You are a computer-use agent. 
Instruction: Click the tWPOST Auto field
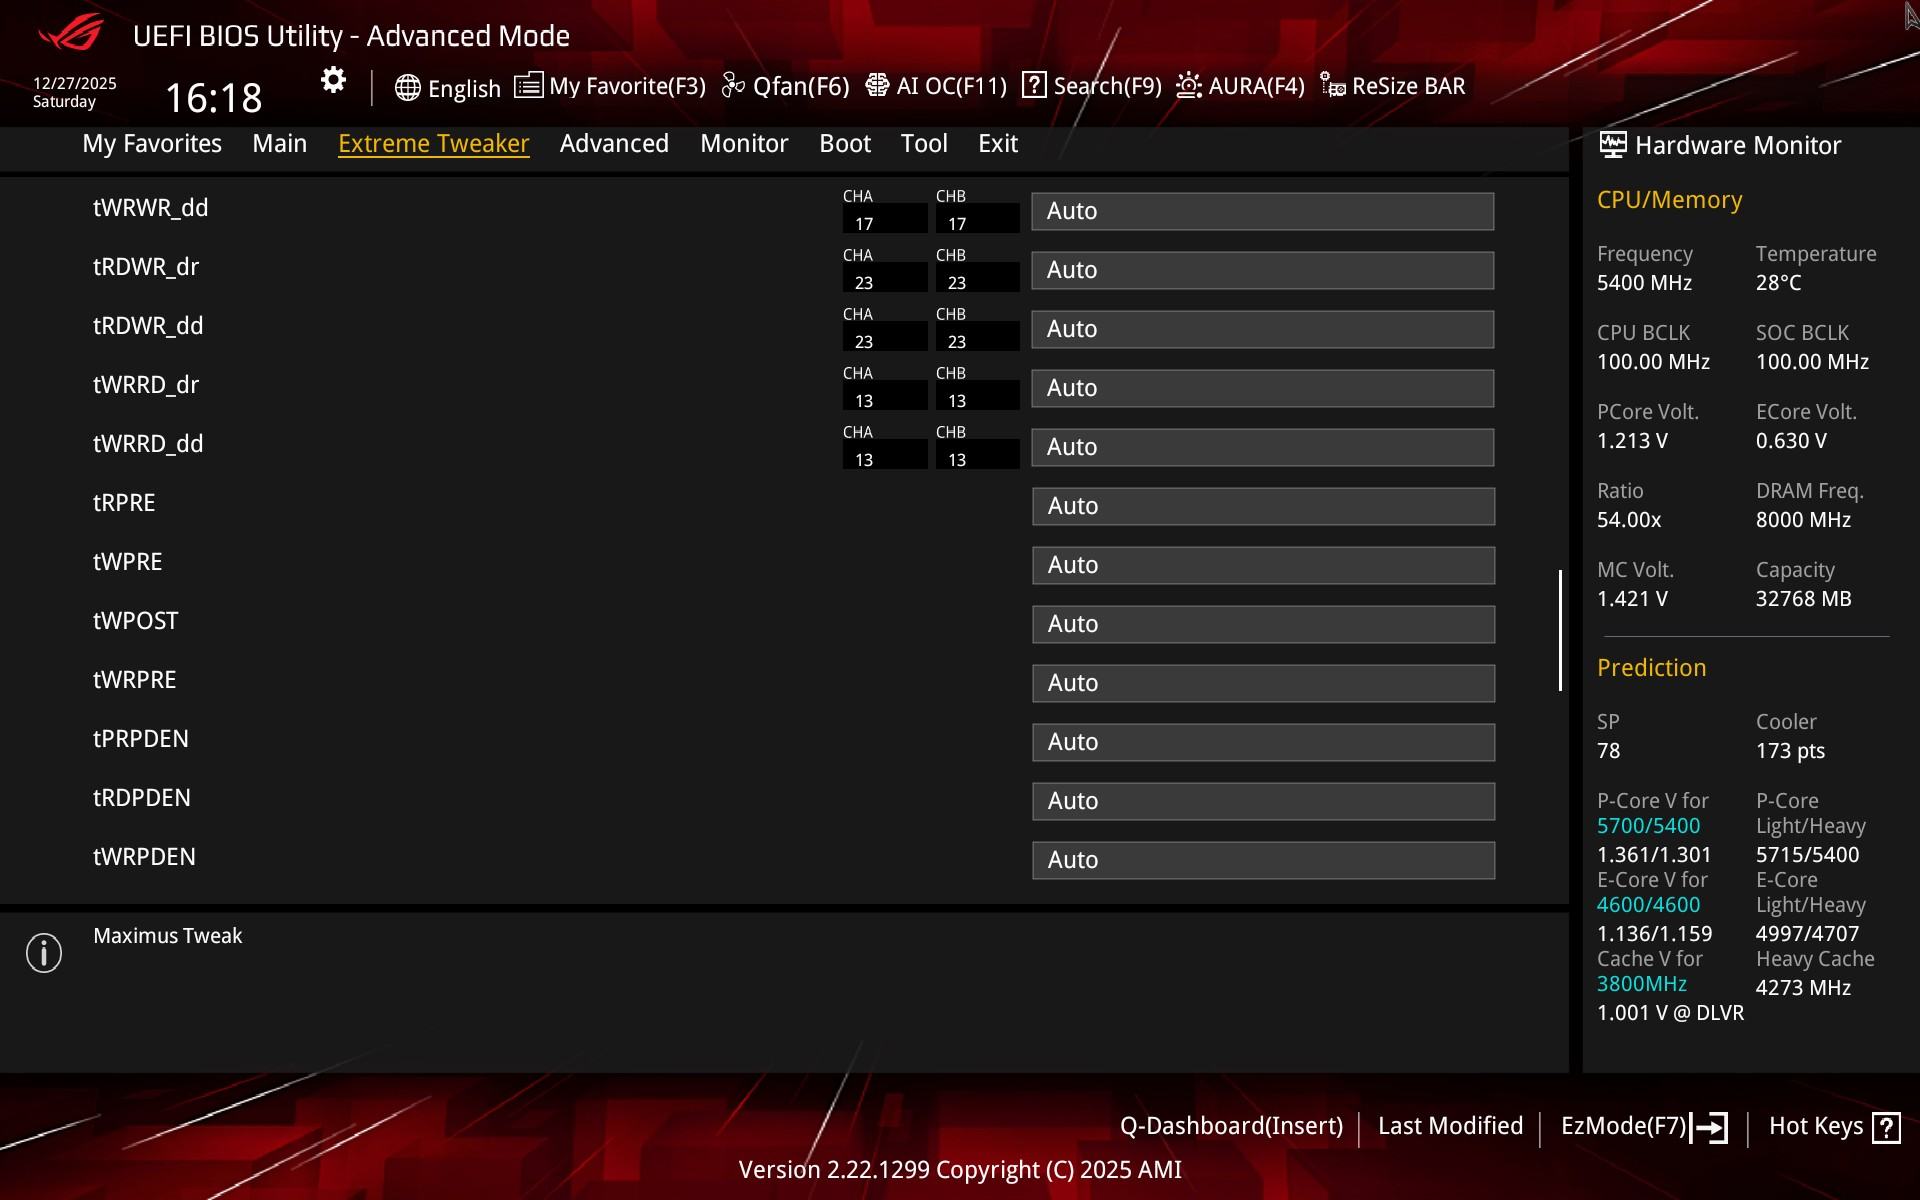pos(1262,624)
